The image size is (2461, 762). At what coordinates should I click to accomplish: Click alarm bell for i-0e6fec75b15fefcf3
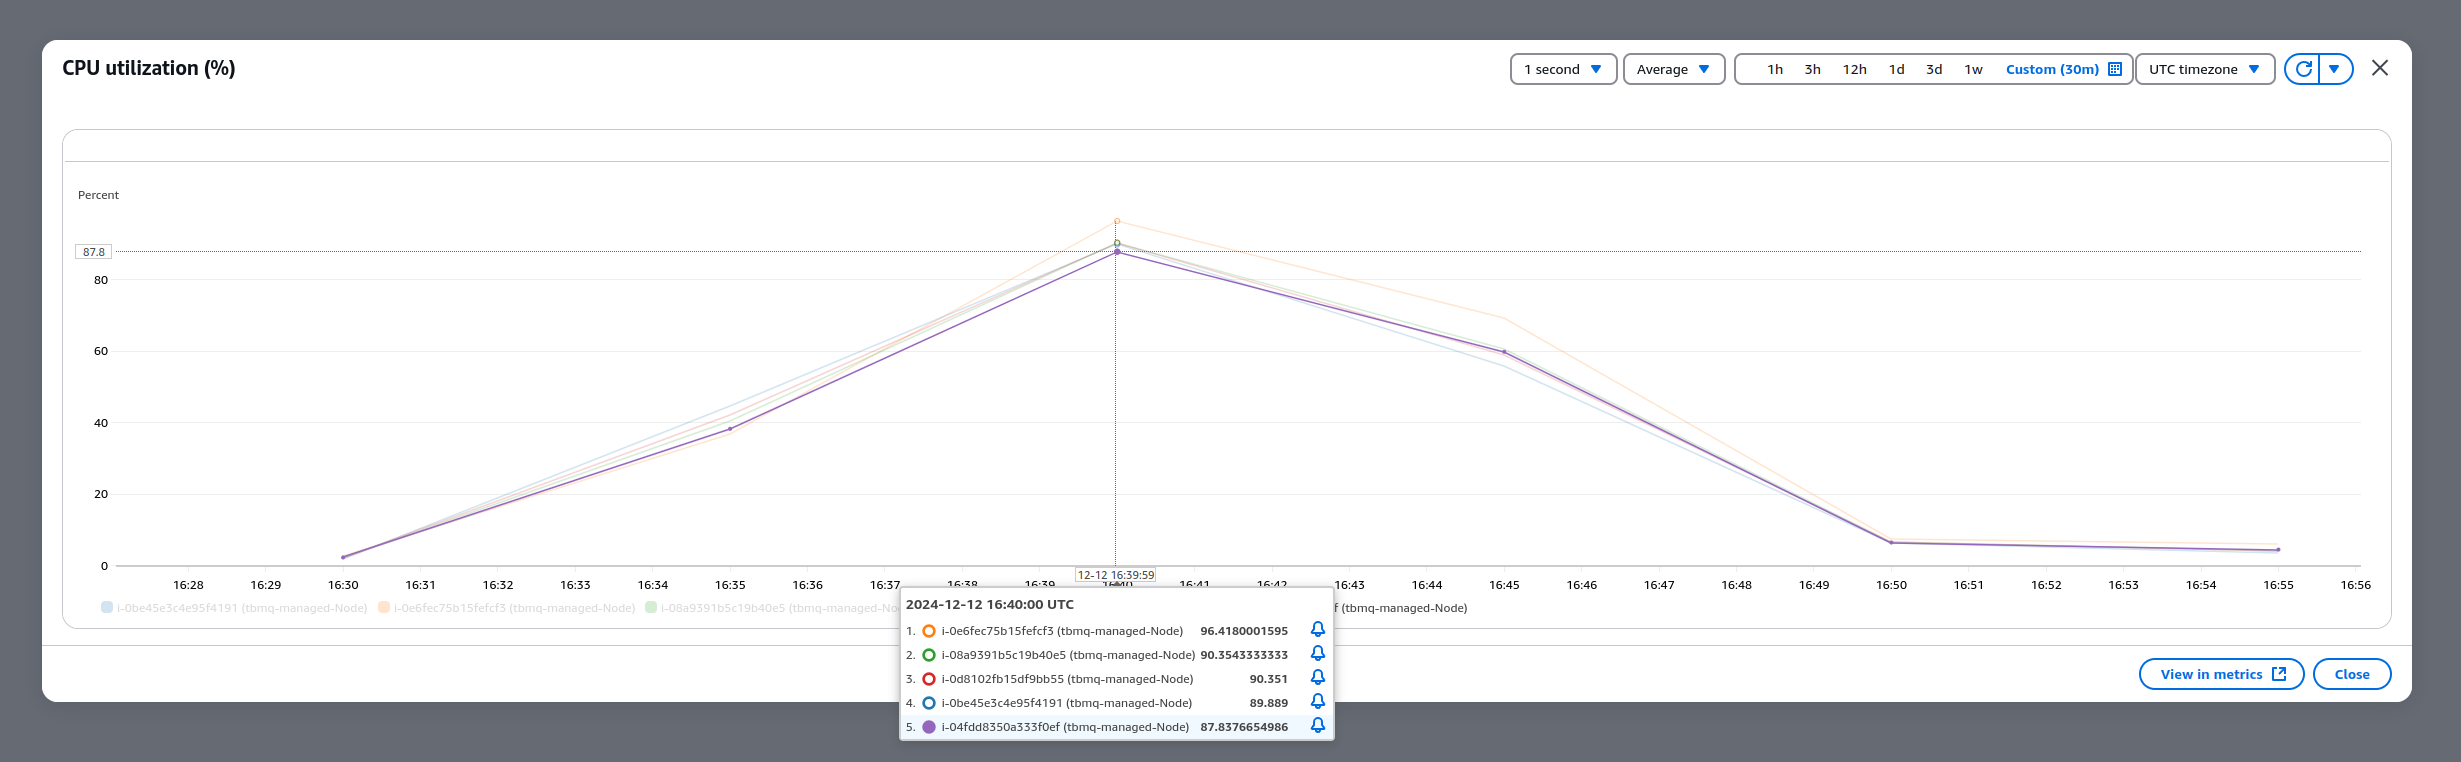1317,630
